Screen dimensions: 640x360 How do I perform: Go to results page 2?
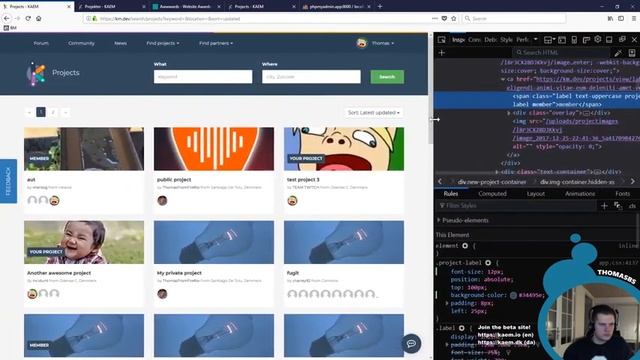click(53, 112)
